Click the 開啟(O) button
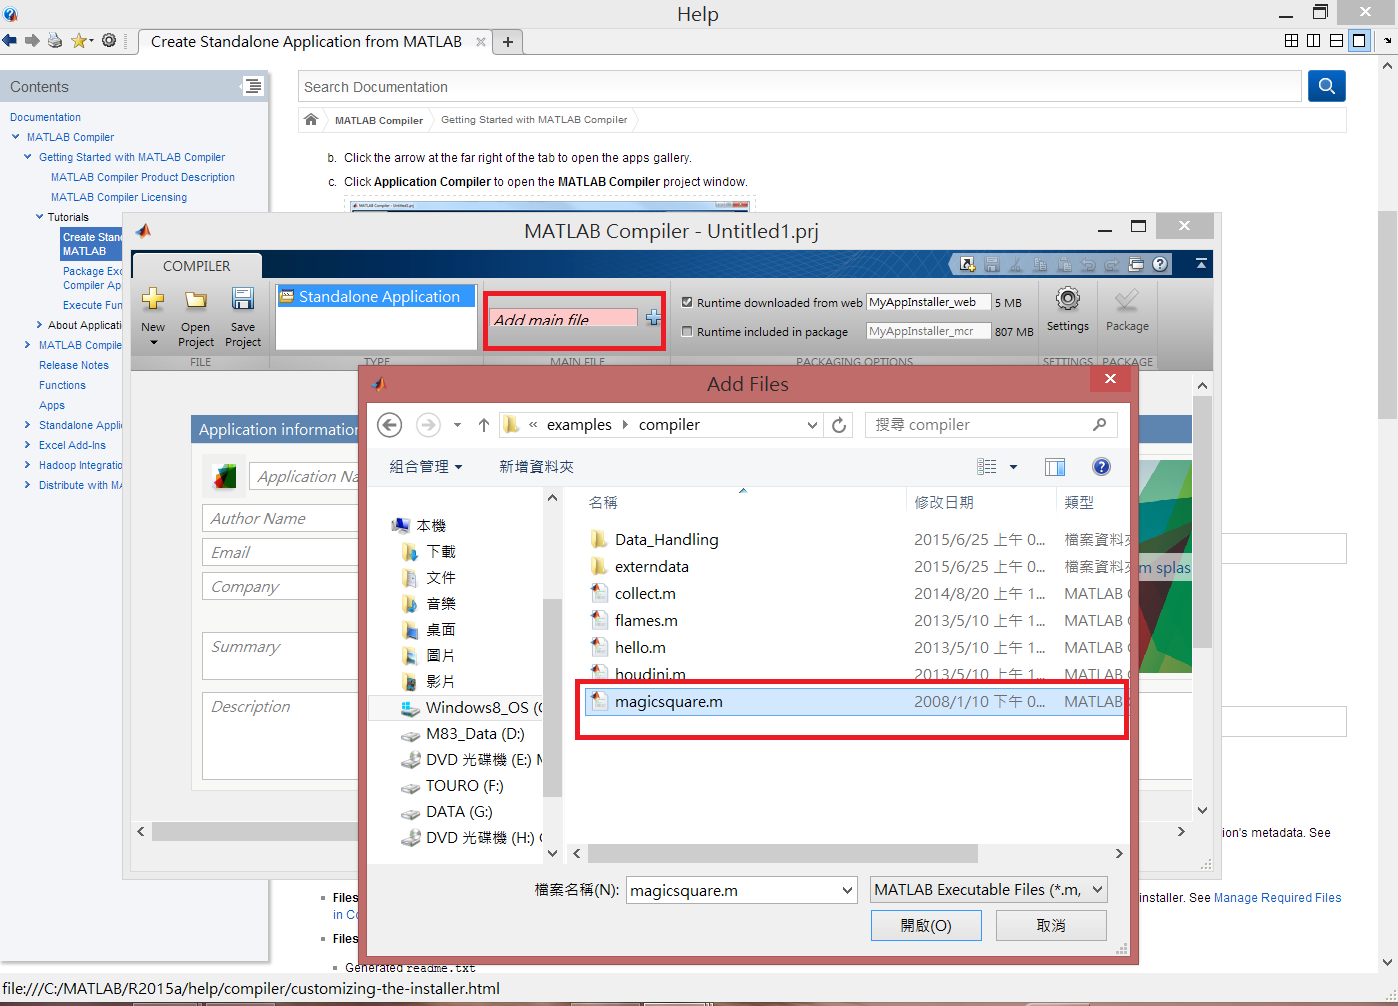Image resolution: width=1398 pixels, height=1006 pixels. click(x=925, y=925)
